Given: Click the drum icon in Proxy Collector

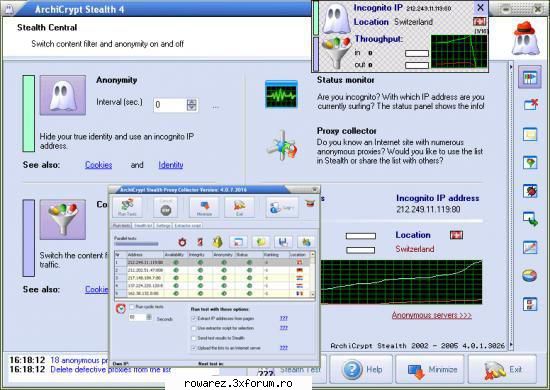Looking at the screenshot, I should [310, 203].
